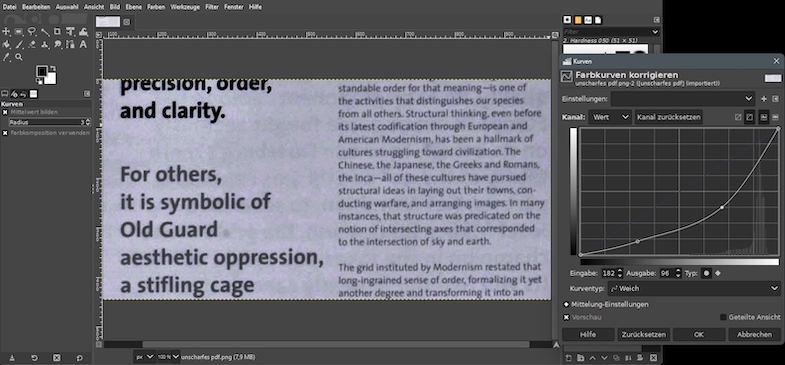Click Kanal zurücksetzen button

click(x=669, y=117)
